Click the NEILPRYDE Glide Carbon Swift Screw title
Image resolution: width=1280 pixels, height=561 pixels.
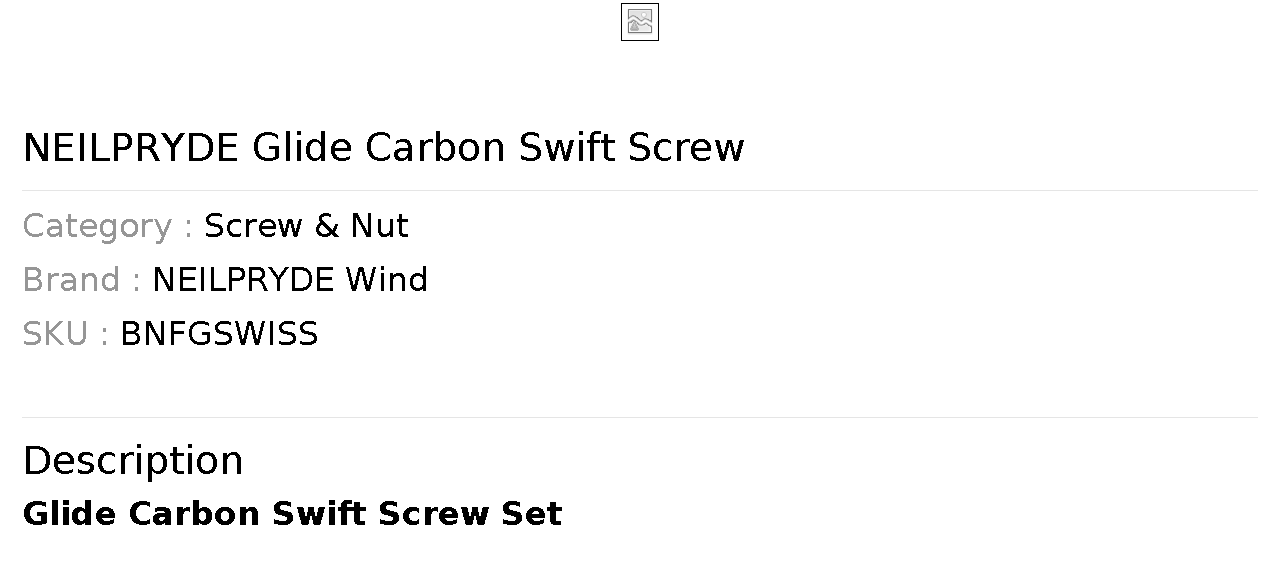pyautogui.click(x=383, y=148)
